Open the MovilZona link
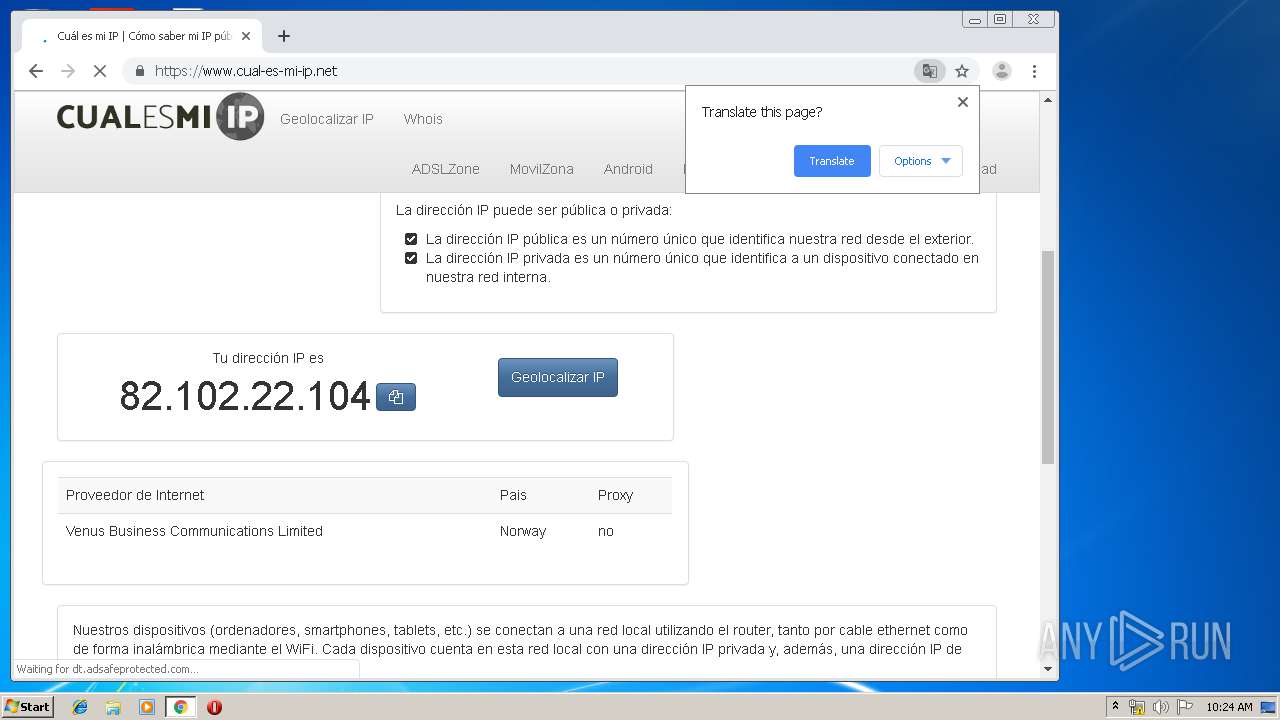Screen dimensions: 1280x720 click(542, 169)
